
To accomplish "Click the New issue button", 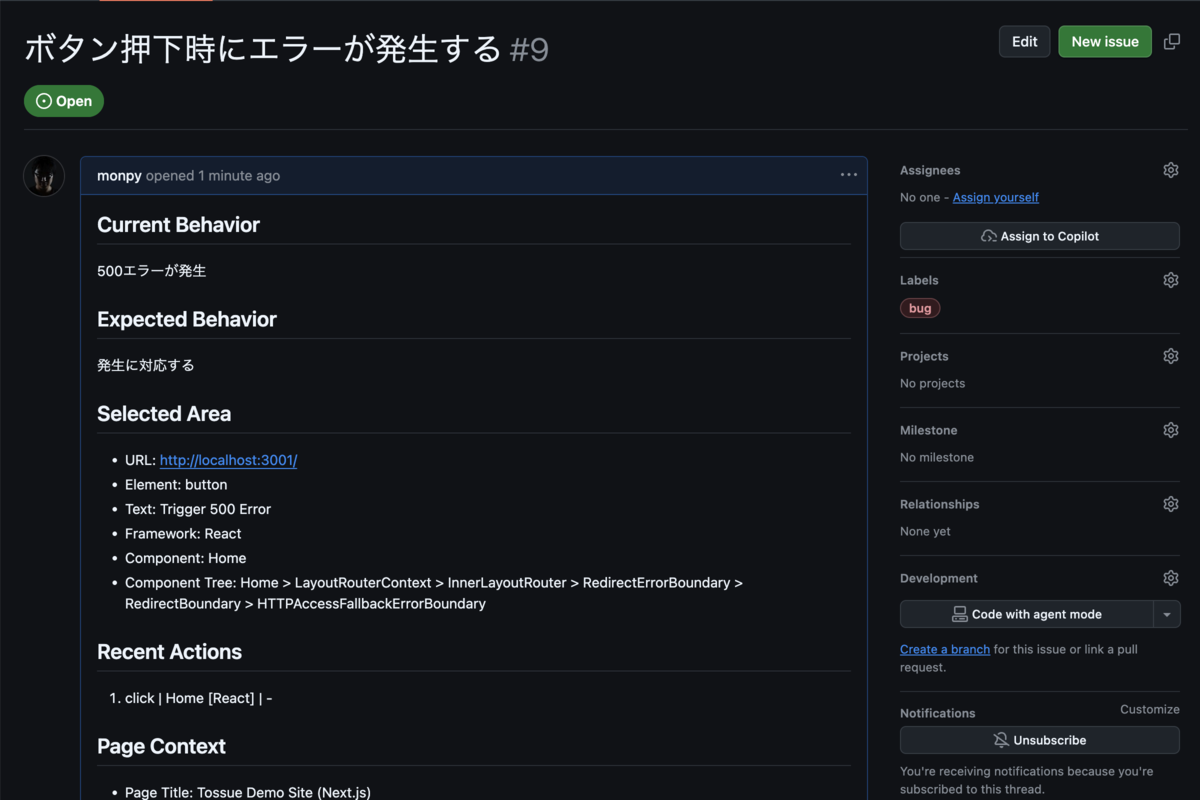I will (1105, 41).
